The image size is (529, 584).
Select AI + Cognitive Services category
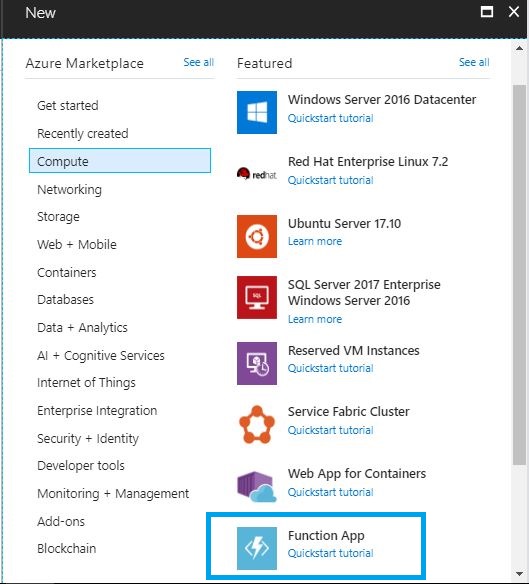(101, 355)
